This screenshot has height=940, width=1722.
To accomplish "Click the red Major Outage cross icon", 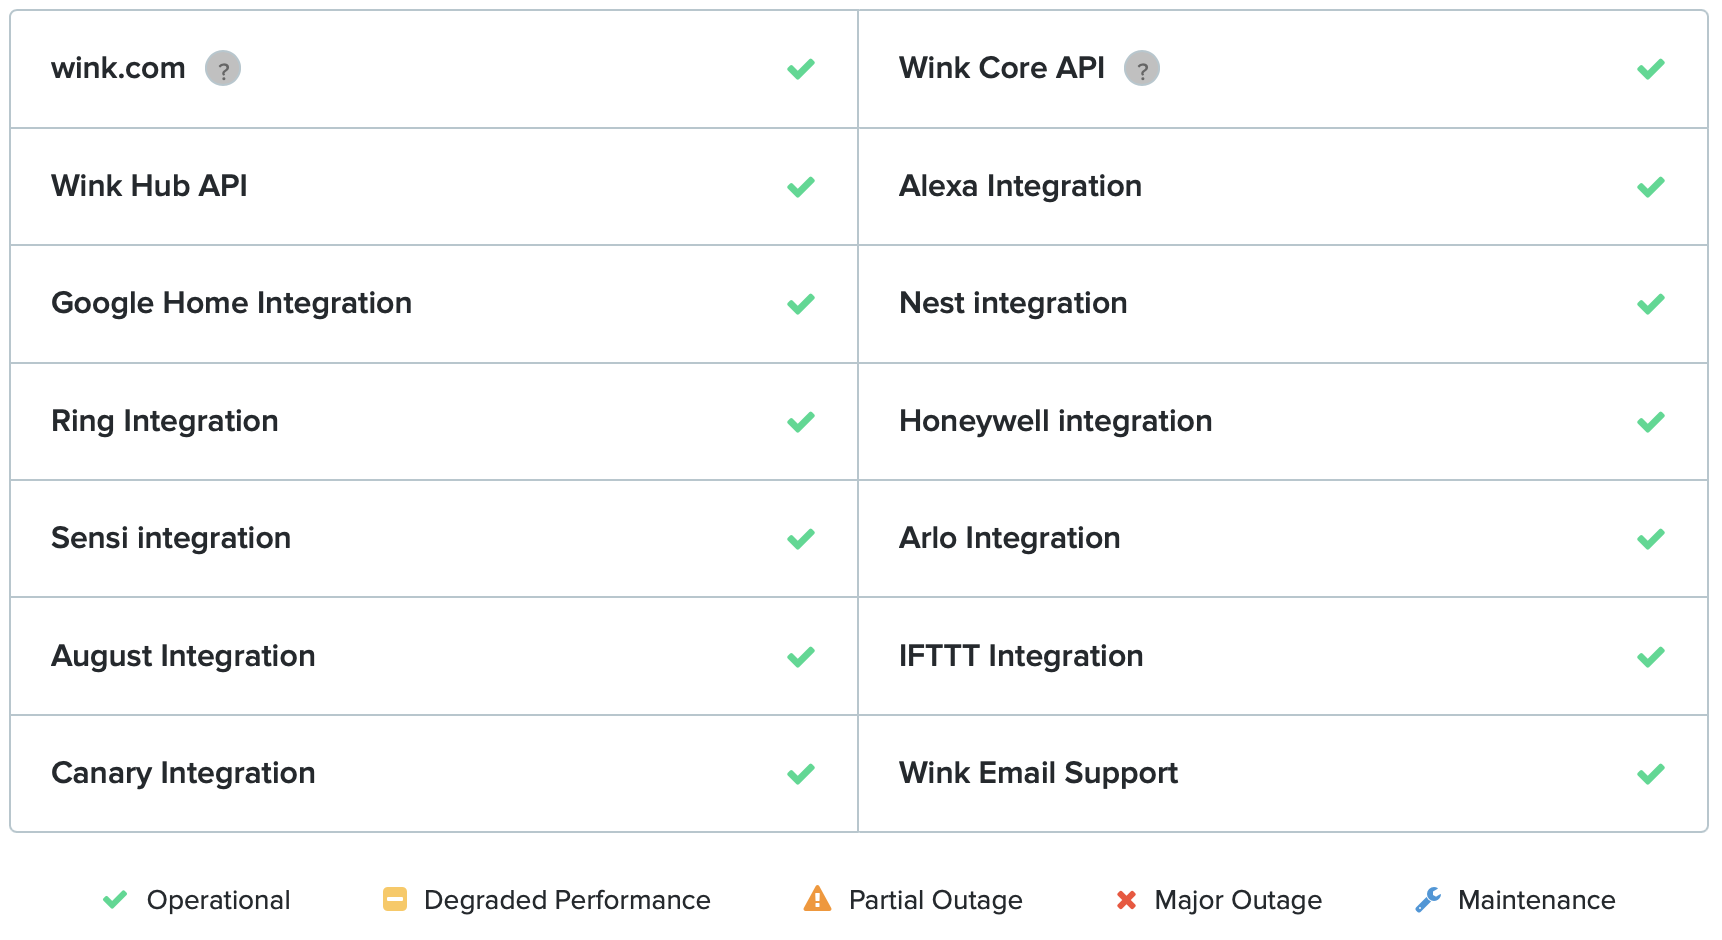I will click(x=1126, y=900).
